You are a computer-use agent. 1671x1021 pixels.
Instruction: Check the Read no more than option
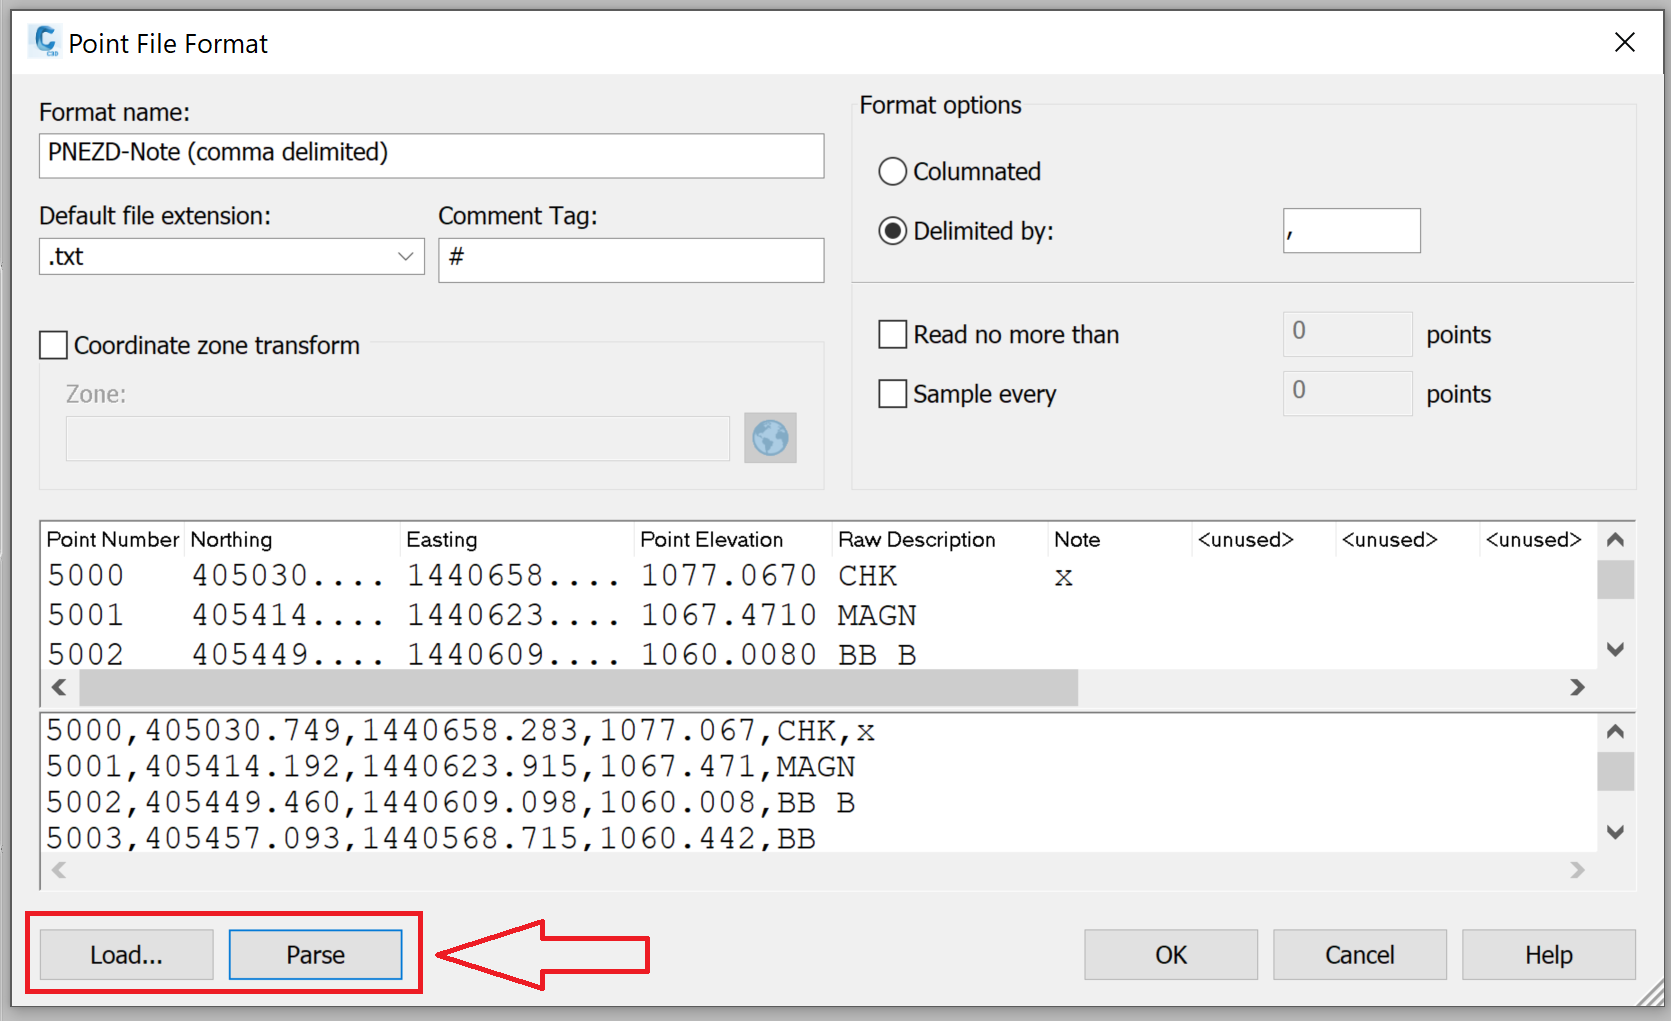pos(892,334)
